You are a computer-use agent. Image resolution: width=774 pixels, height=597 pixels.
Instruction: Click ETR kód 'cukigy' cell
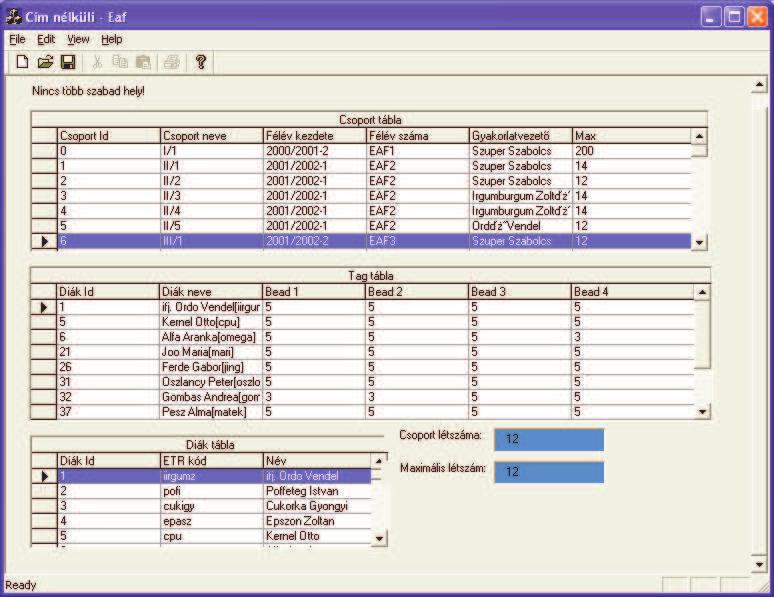click(211, 506)
